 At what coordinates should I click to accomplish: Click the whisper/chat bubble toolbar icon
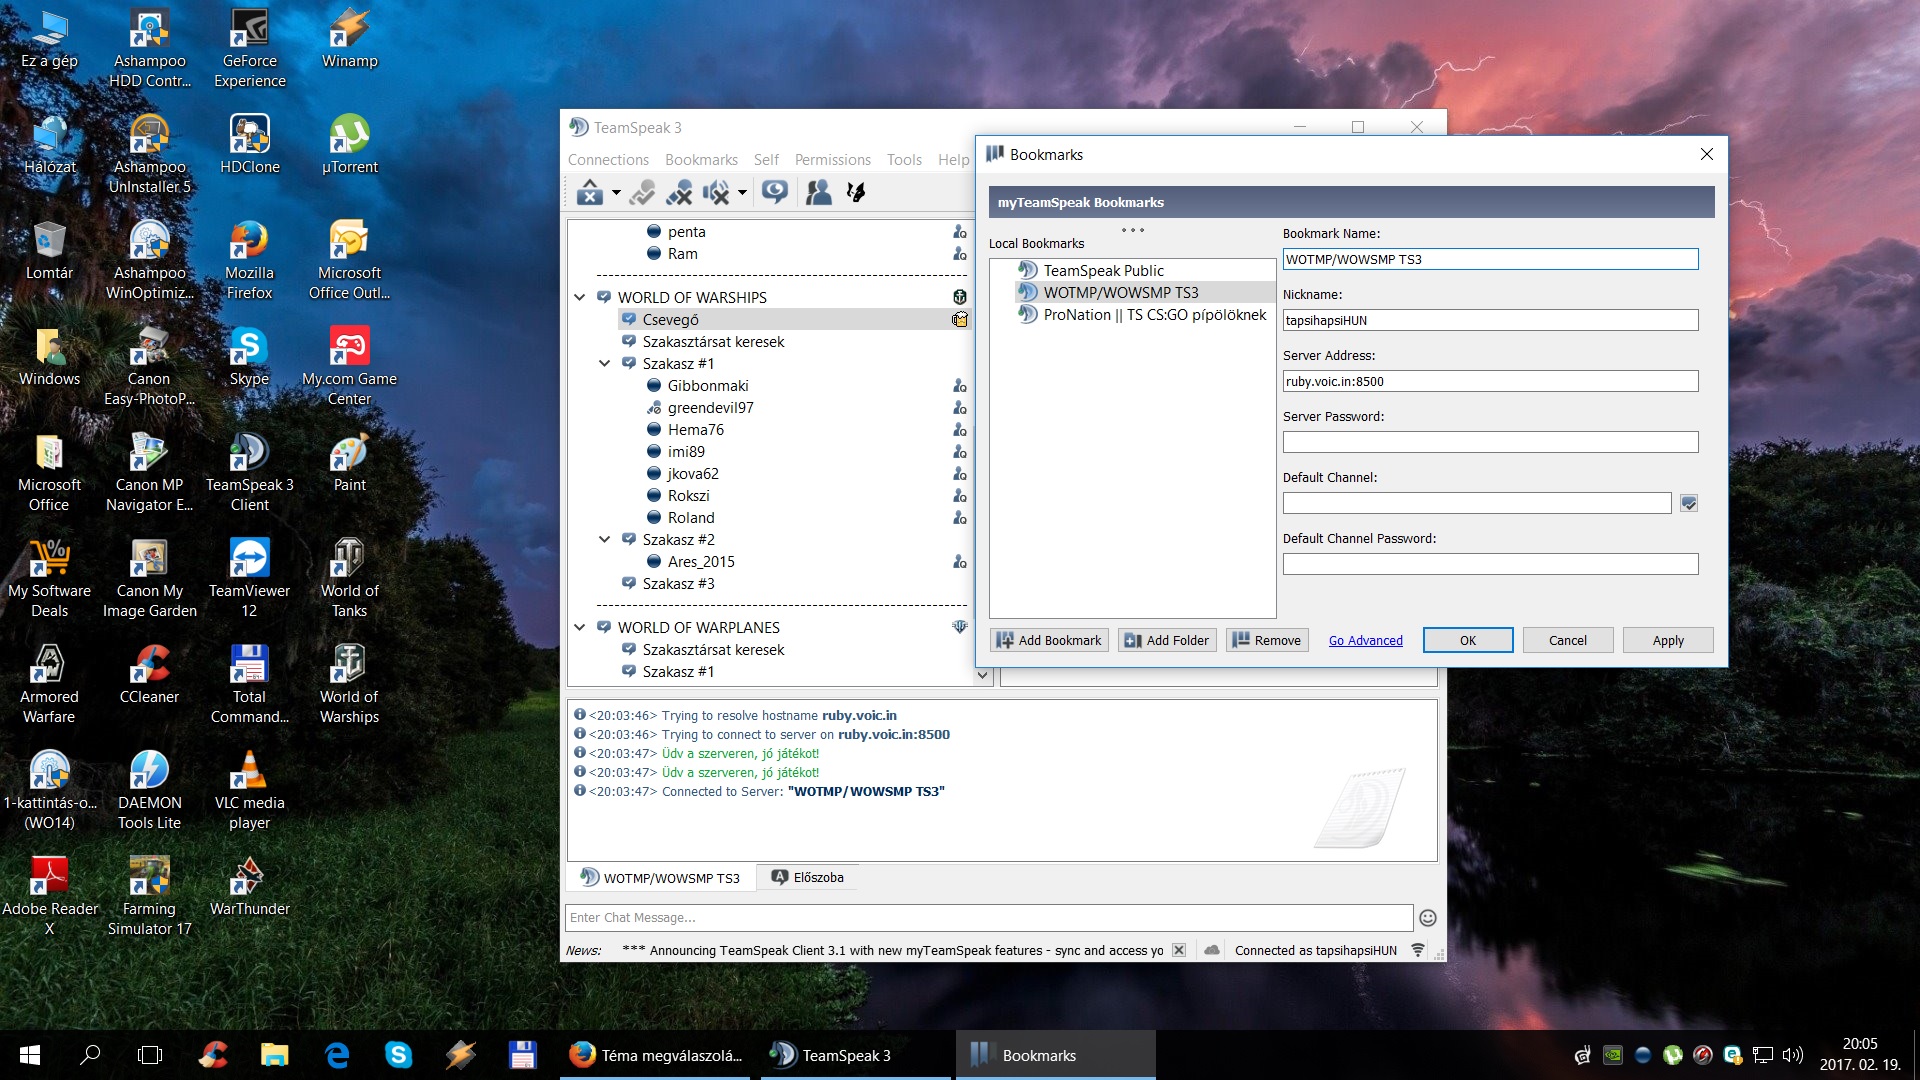[x=775, y=192]
